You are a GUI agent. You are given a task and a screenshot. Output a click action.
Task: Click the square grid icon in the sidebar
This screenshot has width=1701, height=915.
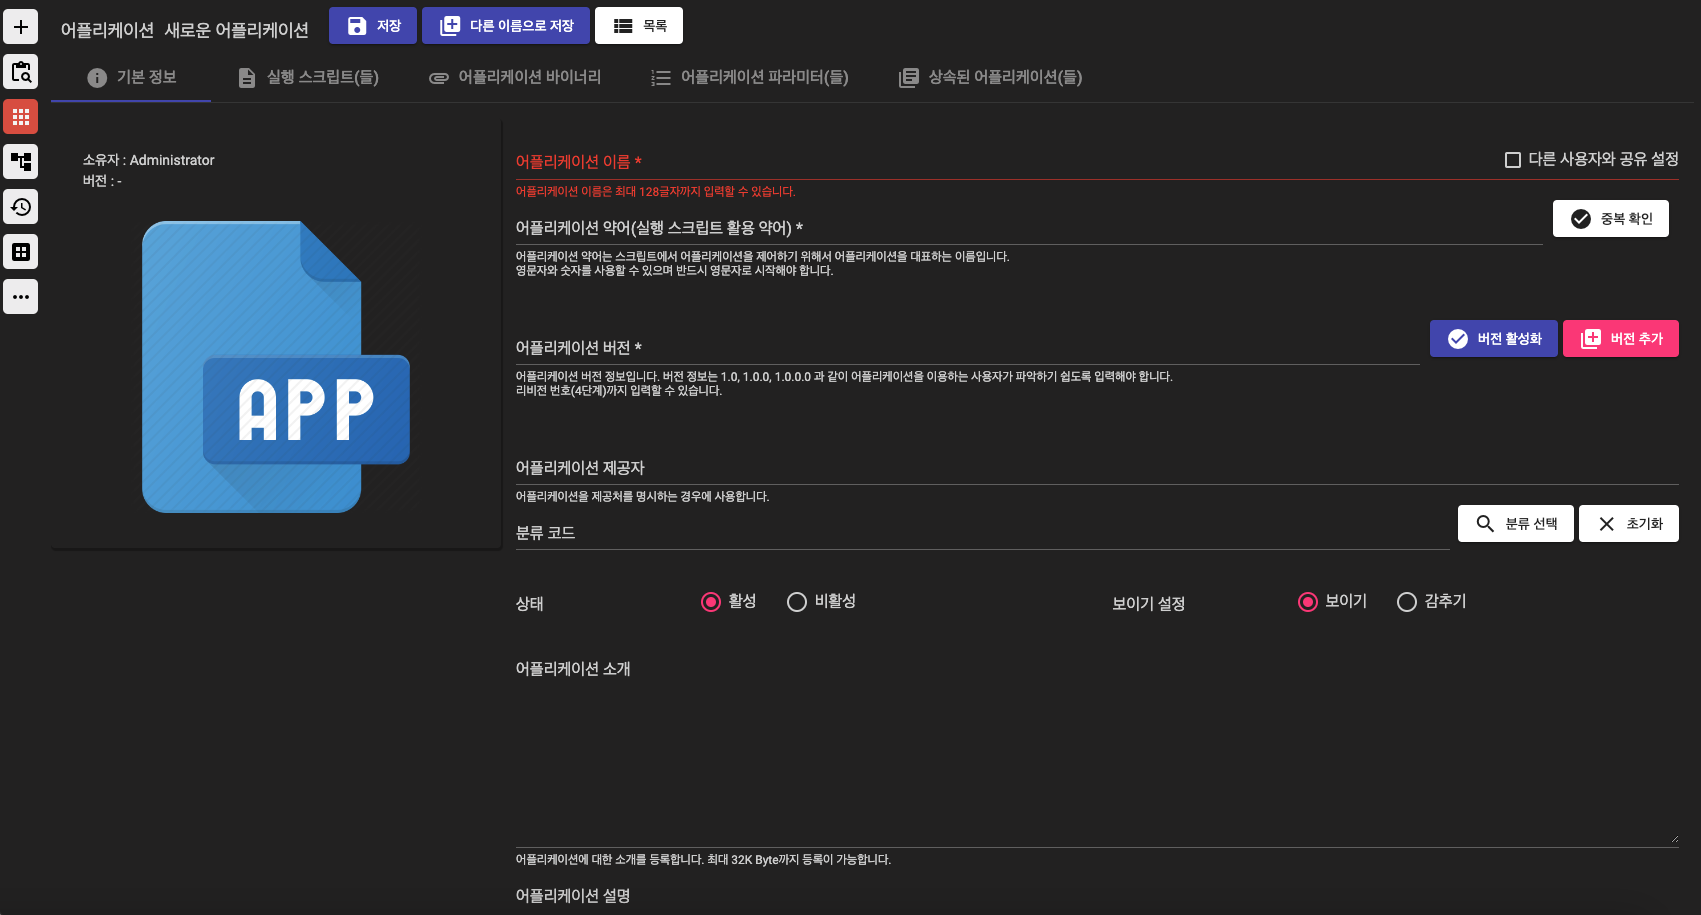click(x=20, y=251)
